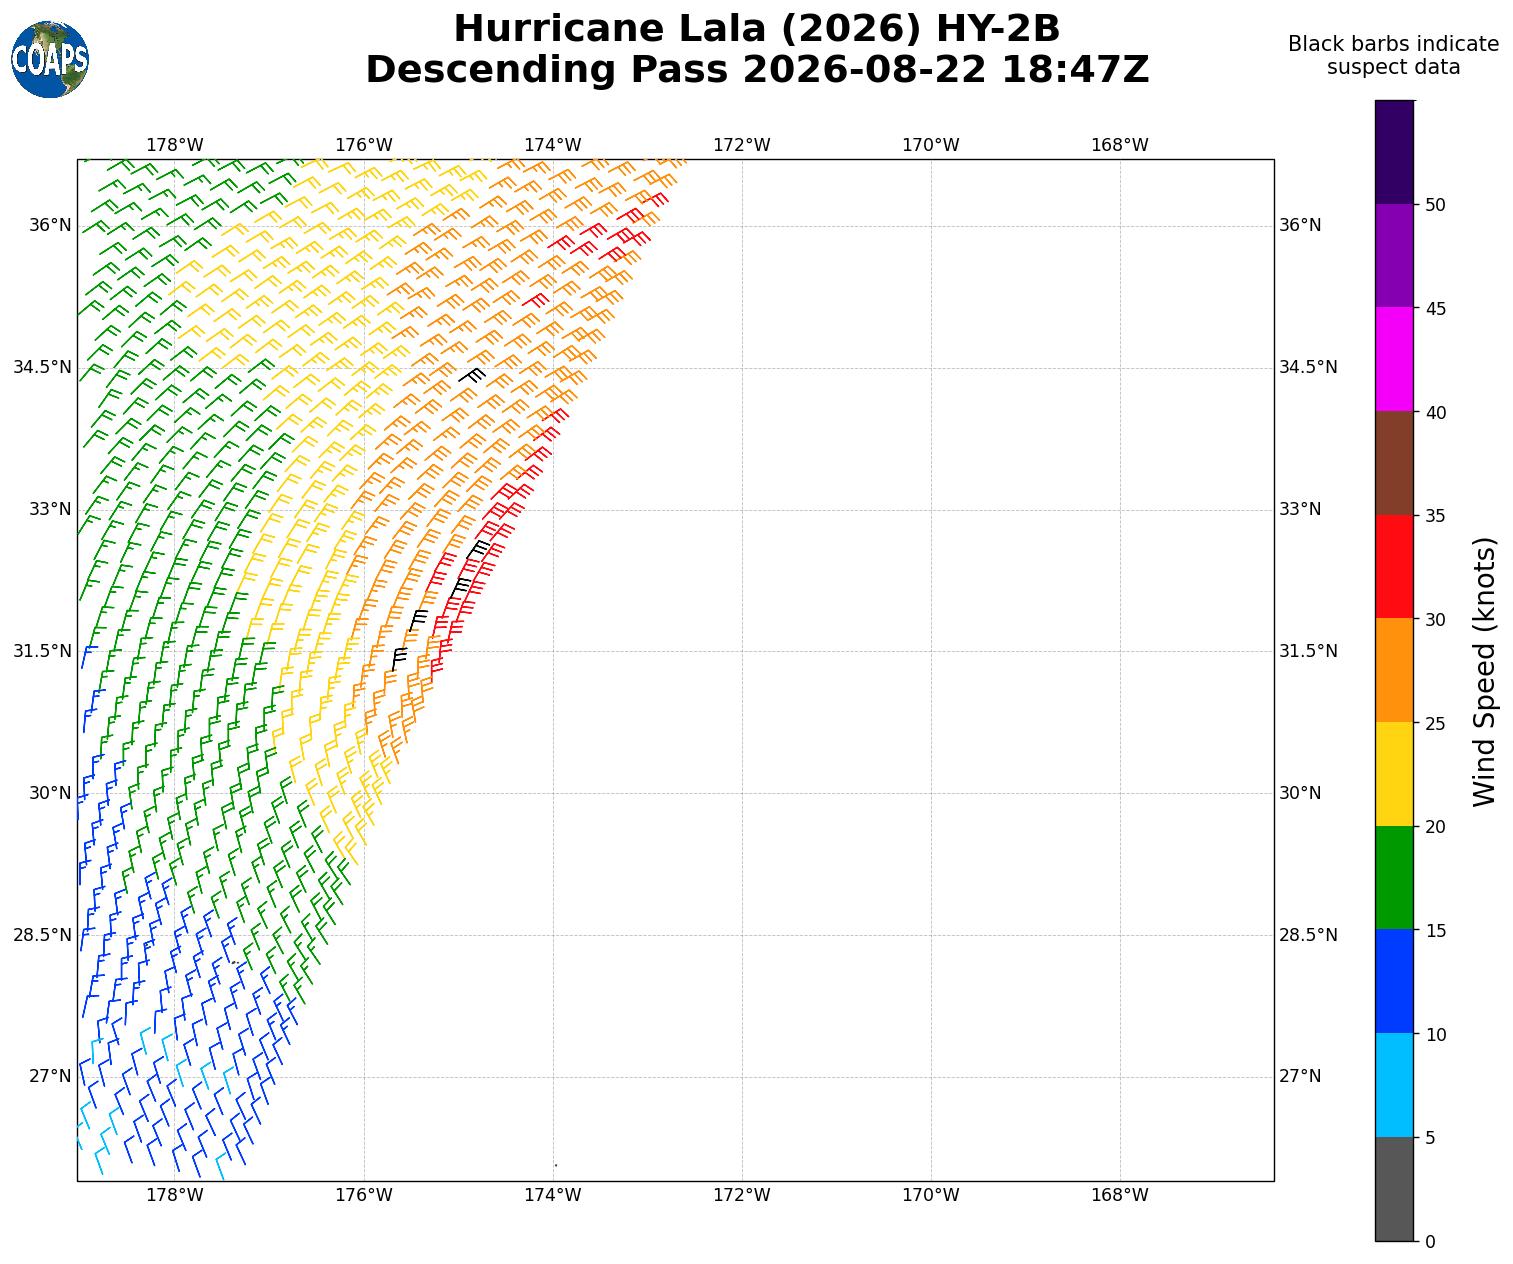Click the 34.5°N label on the right axis
Image resolution: width=1513 pixels, height=1264 pixels.
(1308, 367)
